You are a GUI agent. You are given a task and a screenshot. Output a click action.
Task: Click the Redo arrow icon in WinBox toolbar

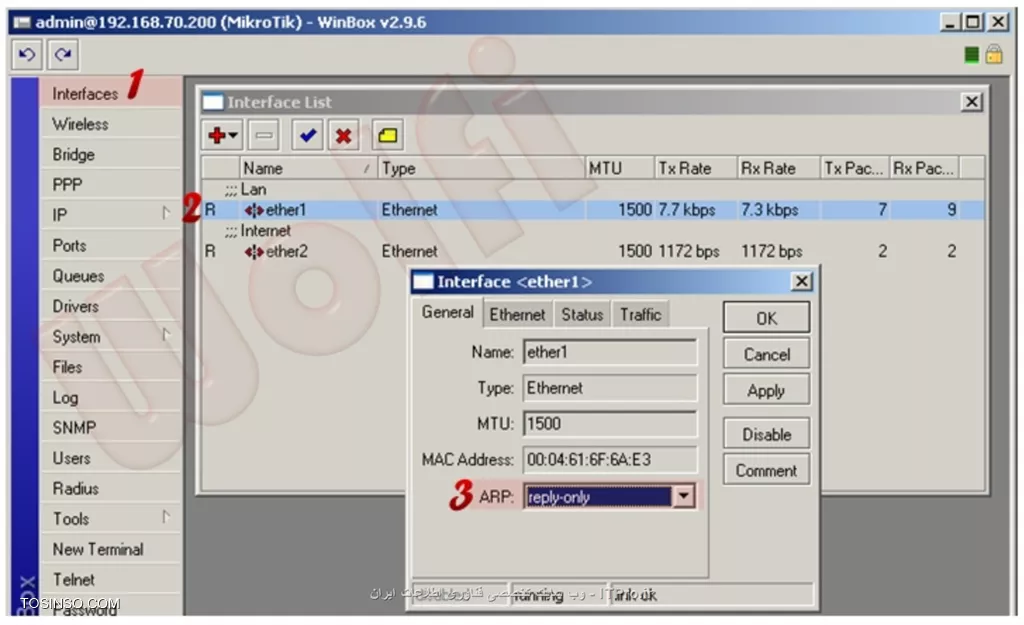(x=63, y=54)
